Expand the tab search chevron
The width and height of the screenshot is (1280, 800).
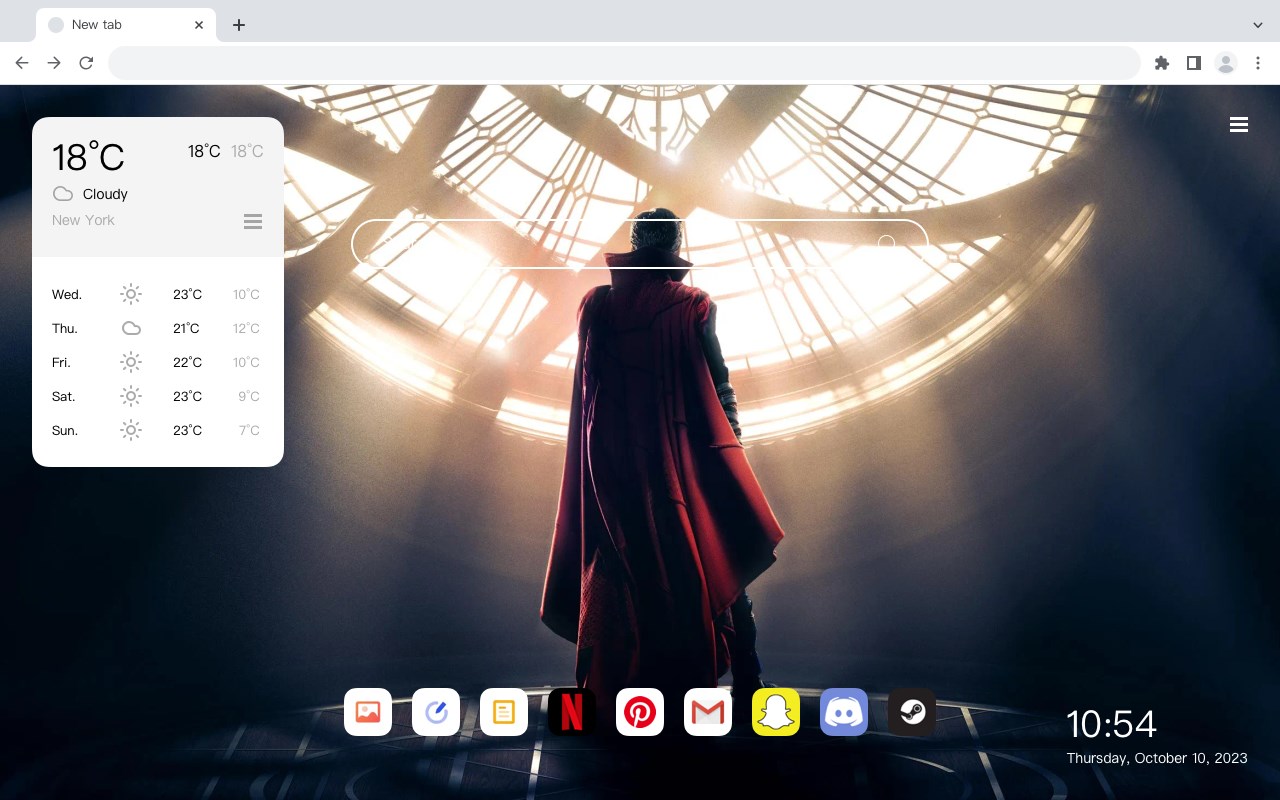pyautogui.click(x=1258, y=25)
